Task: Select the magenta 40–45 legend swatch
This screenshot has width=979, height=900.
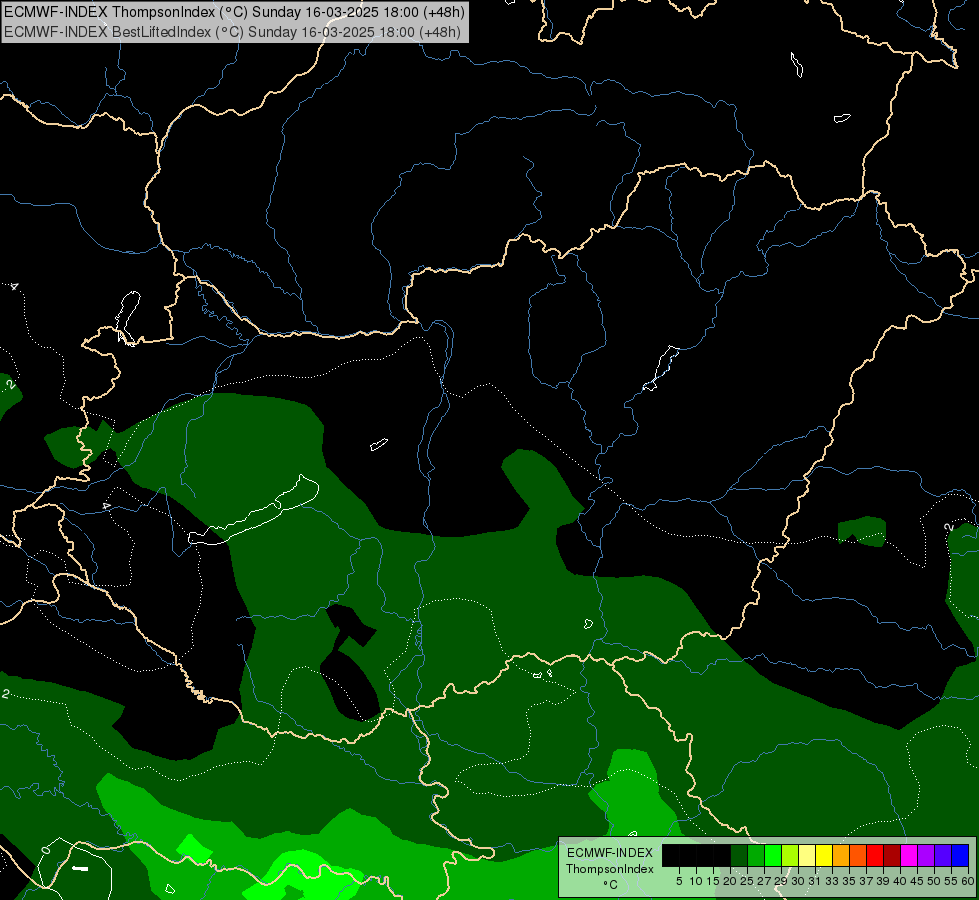Action: tap(909, 856)
